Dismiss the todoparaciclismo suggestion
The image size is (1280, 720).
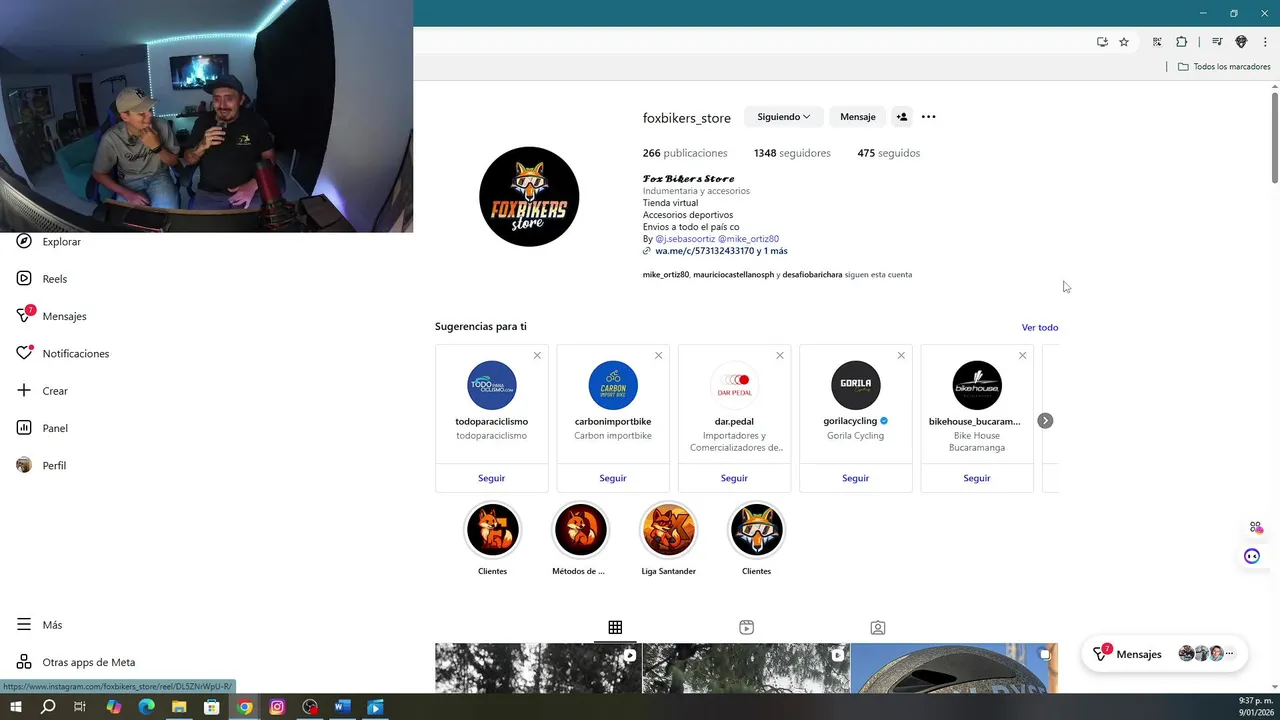click(537, 355)
